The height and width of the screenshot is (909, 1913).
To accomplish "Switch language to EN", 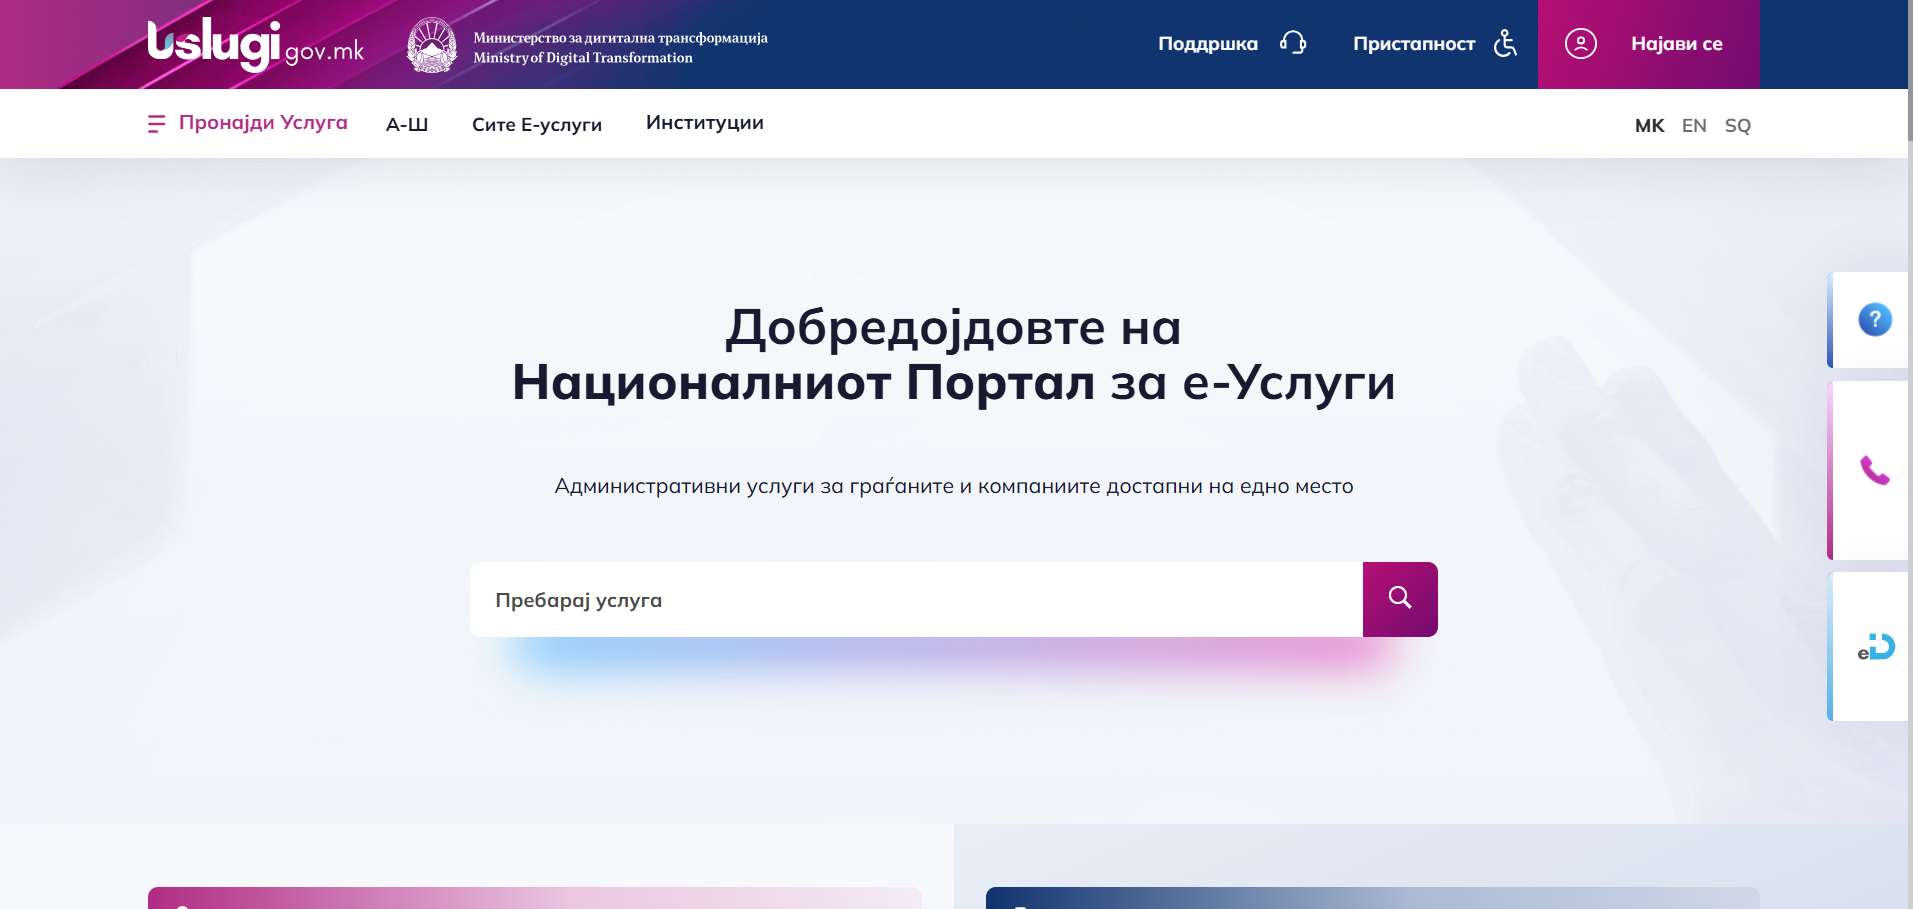I will [1694, 125].
